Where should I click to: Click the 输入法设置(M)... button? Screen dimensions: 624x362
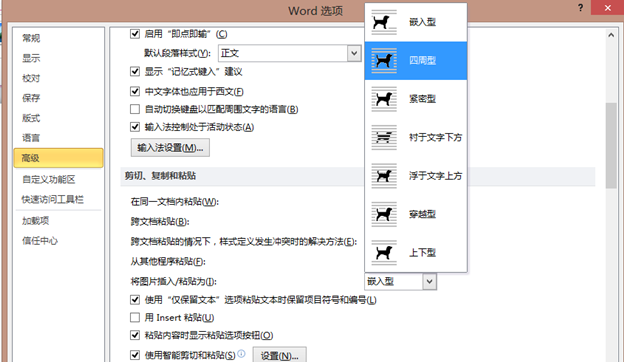click(170, 148)
